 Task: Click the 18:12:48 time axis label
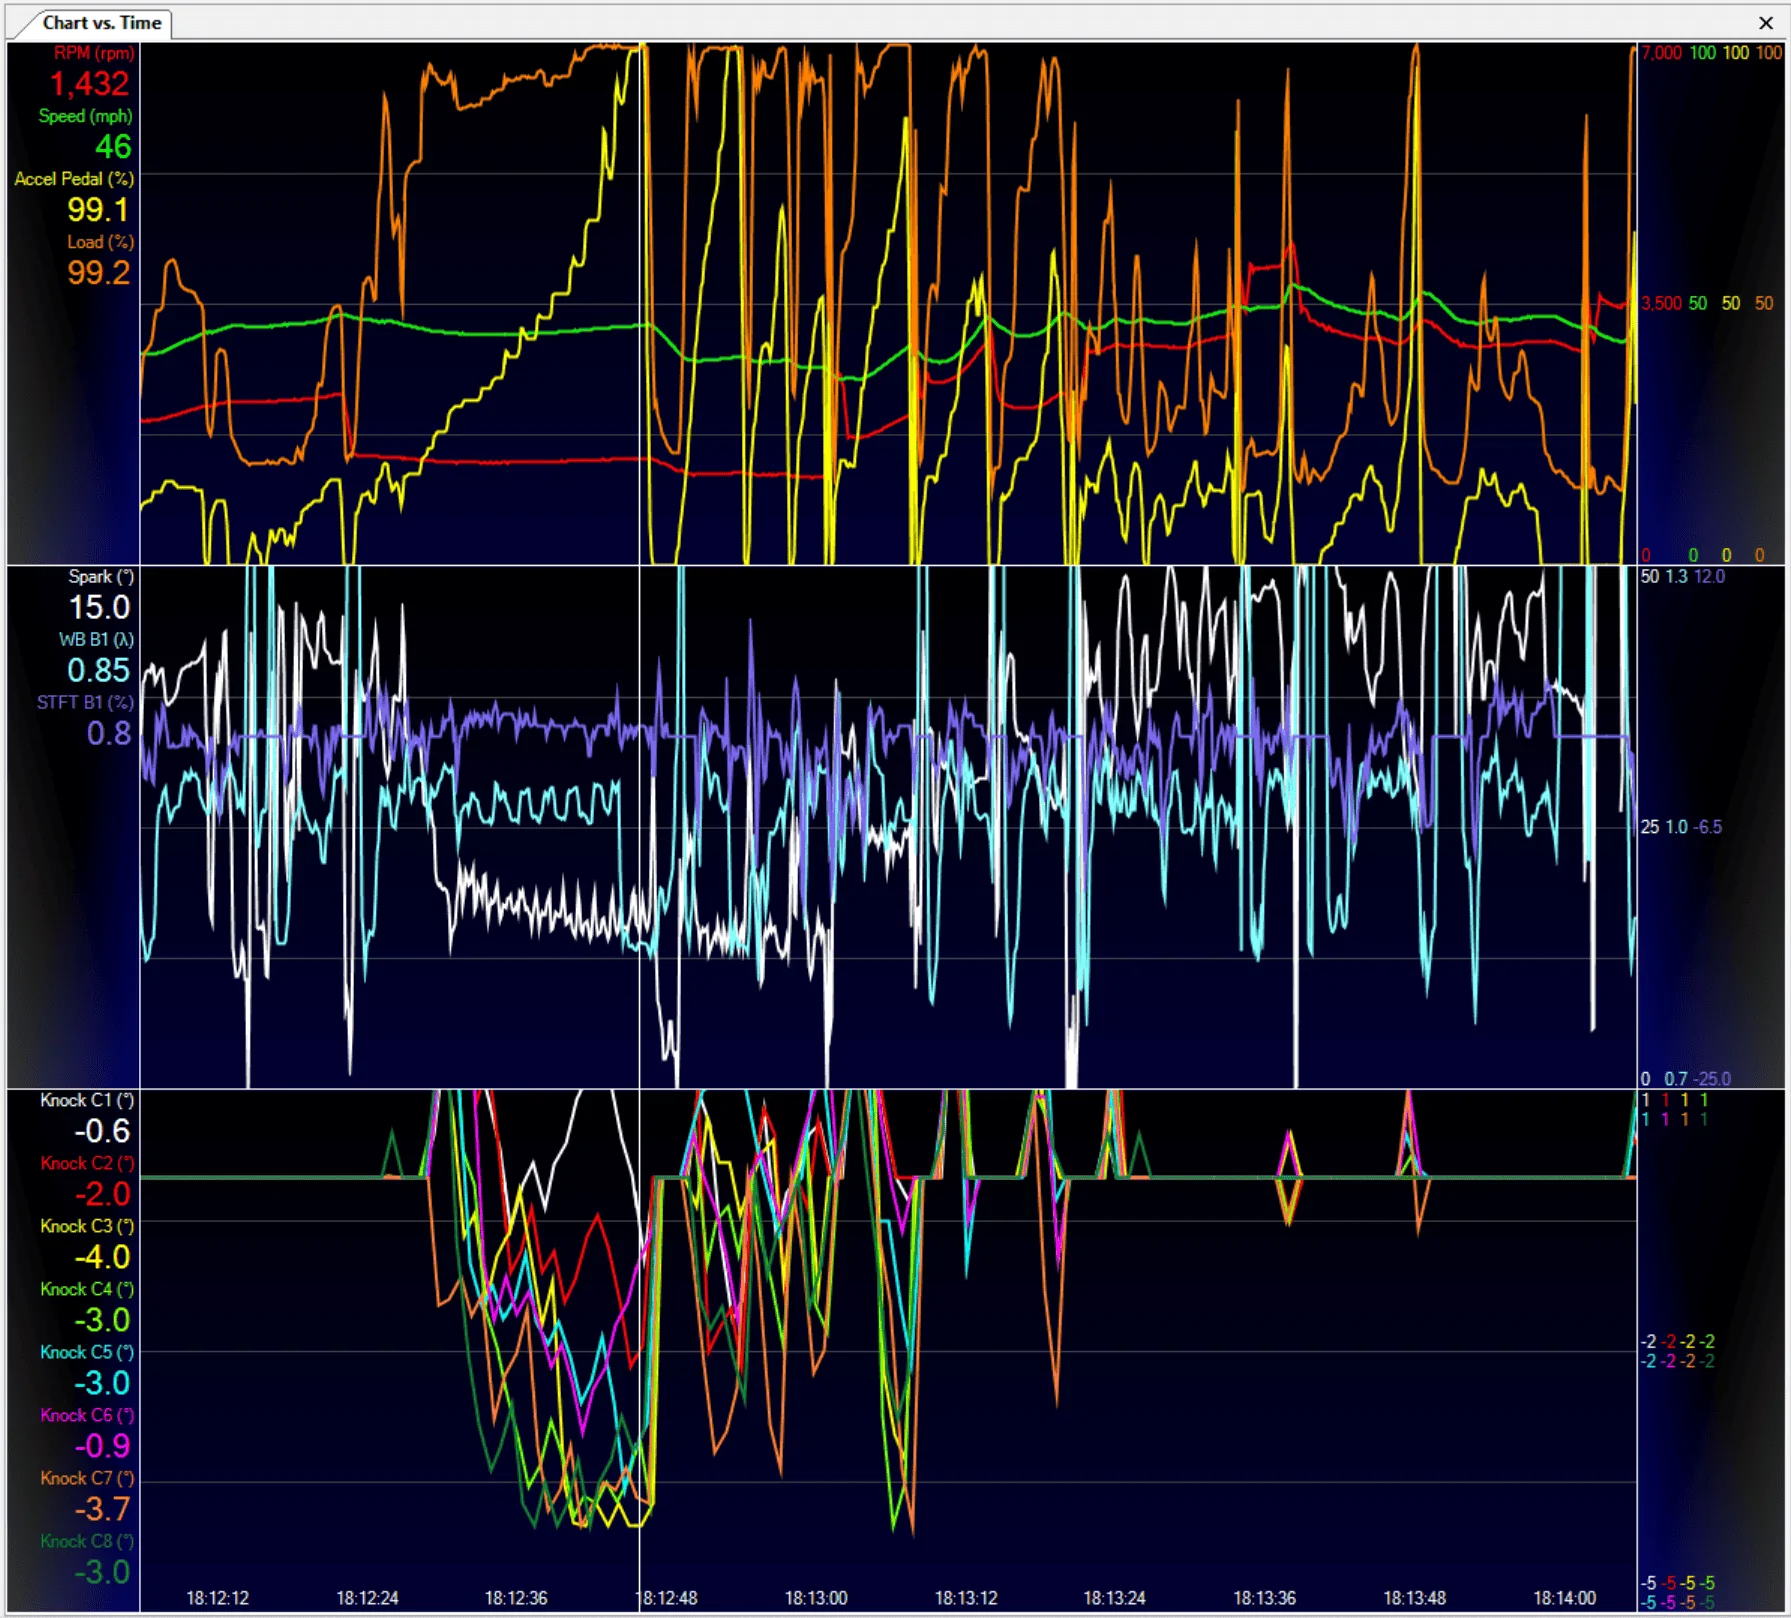pos(666,1598)
